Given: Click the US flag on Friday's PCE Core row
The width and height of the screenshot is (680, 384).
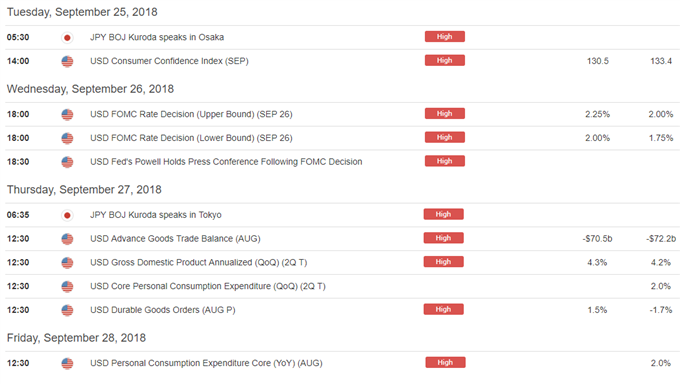Looking at the screenshot, I should [67, 364].
